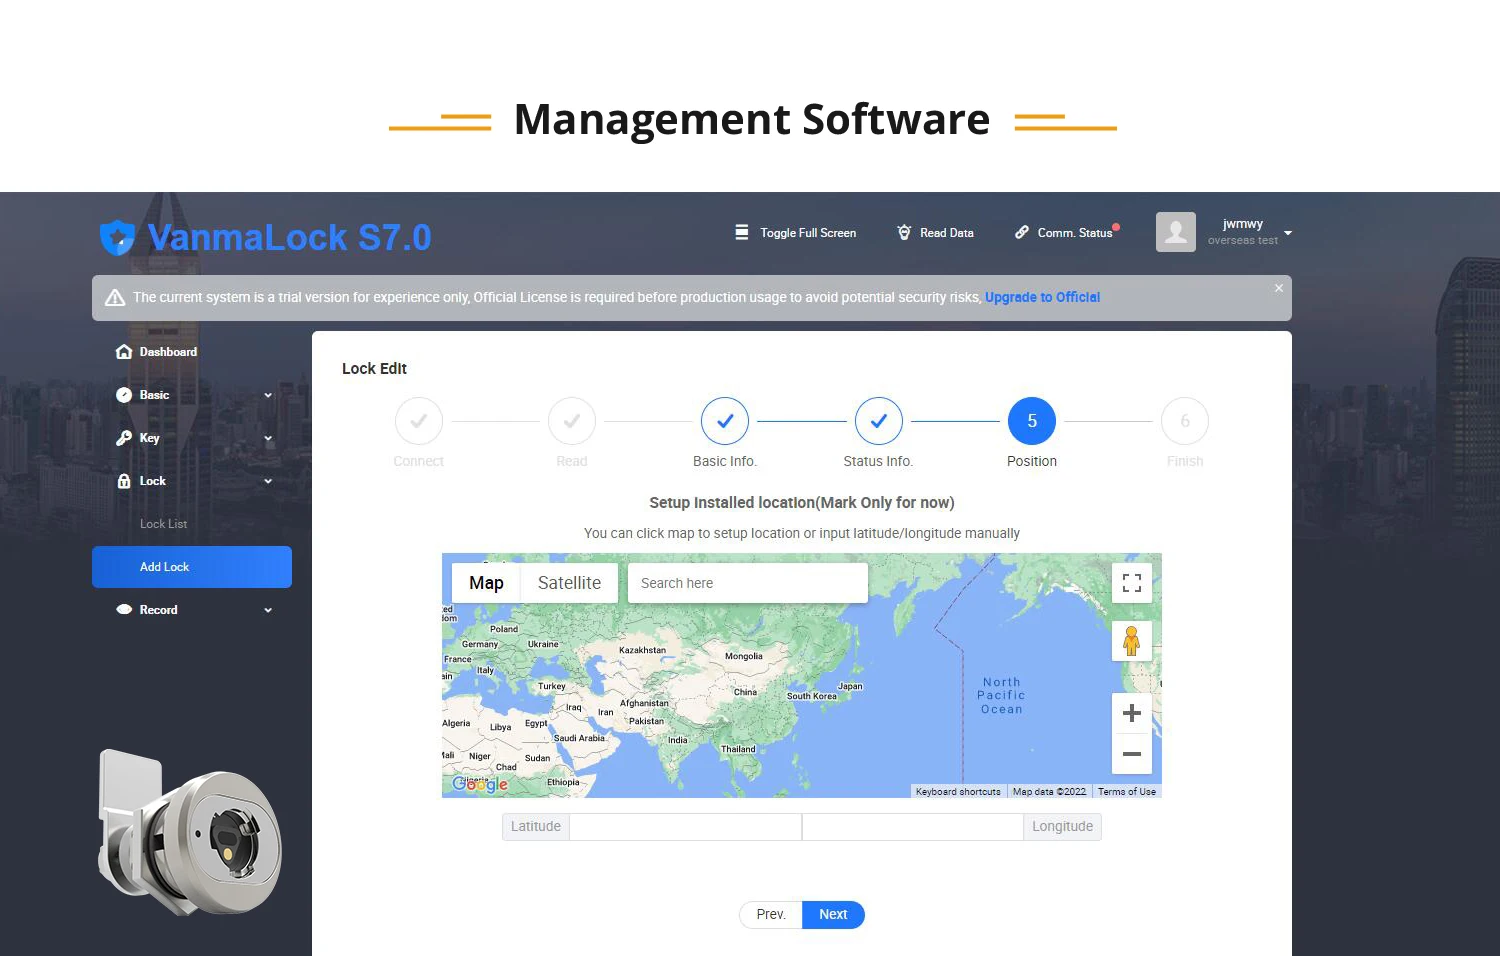Viewport: 1500px width, 956px height.
Task: Click the Comm. Status label
Action: click(1075, 233)
